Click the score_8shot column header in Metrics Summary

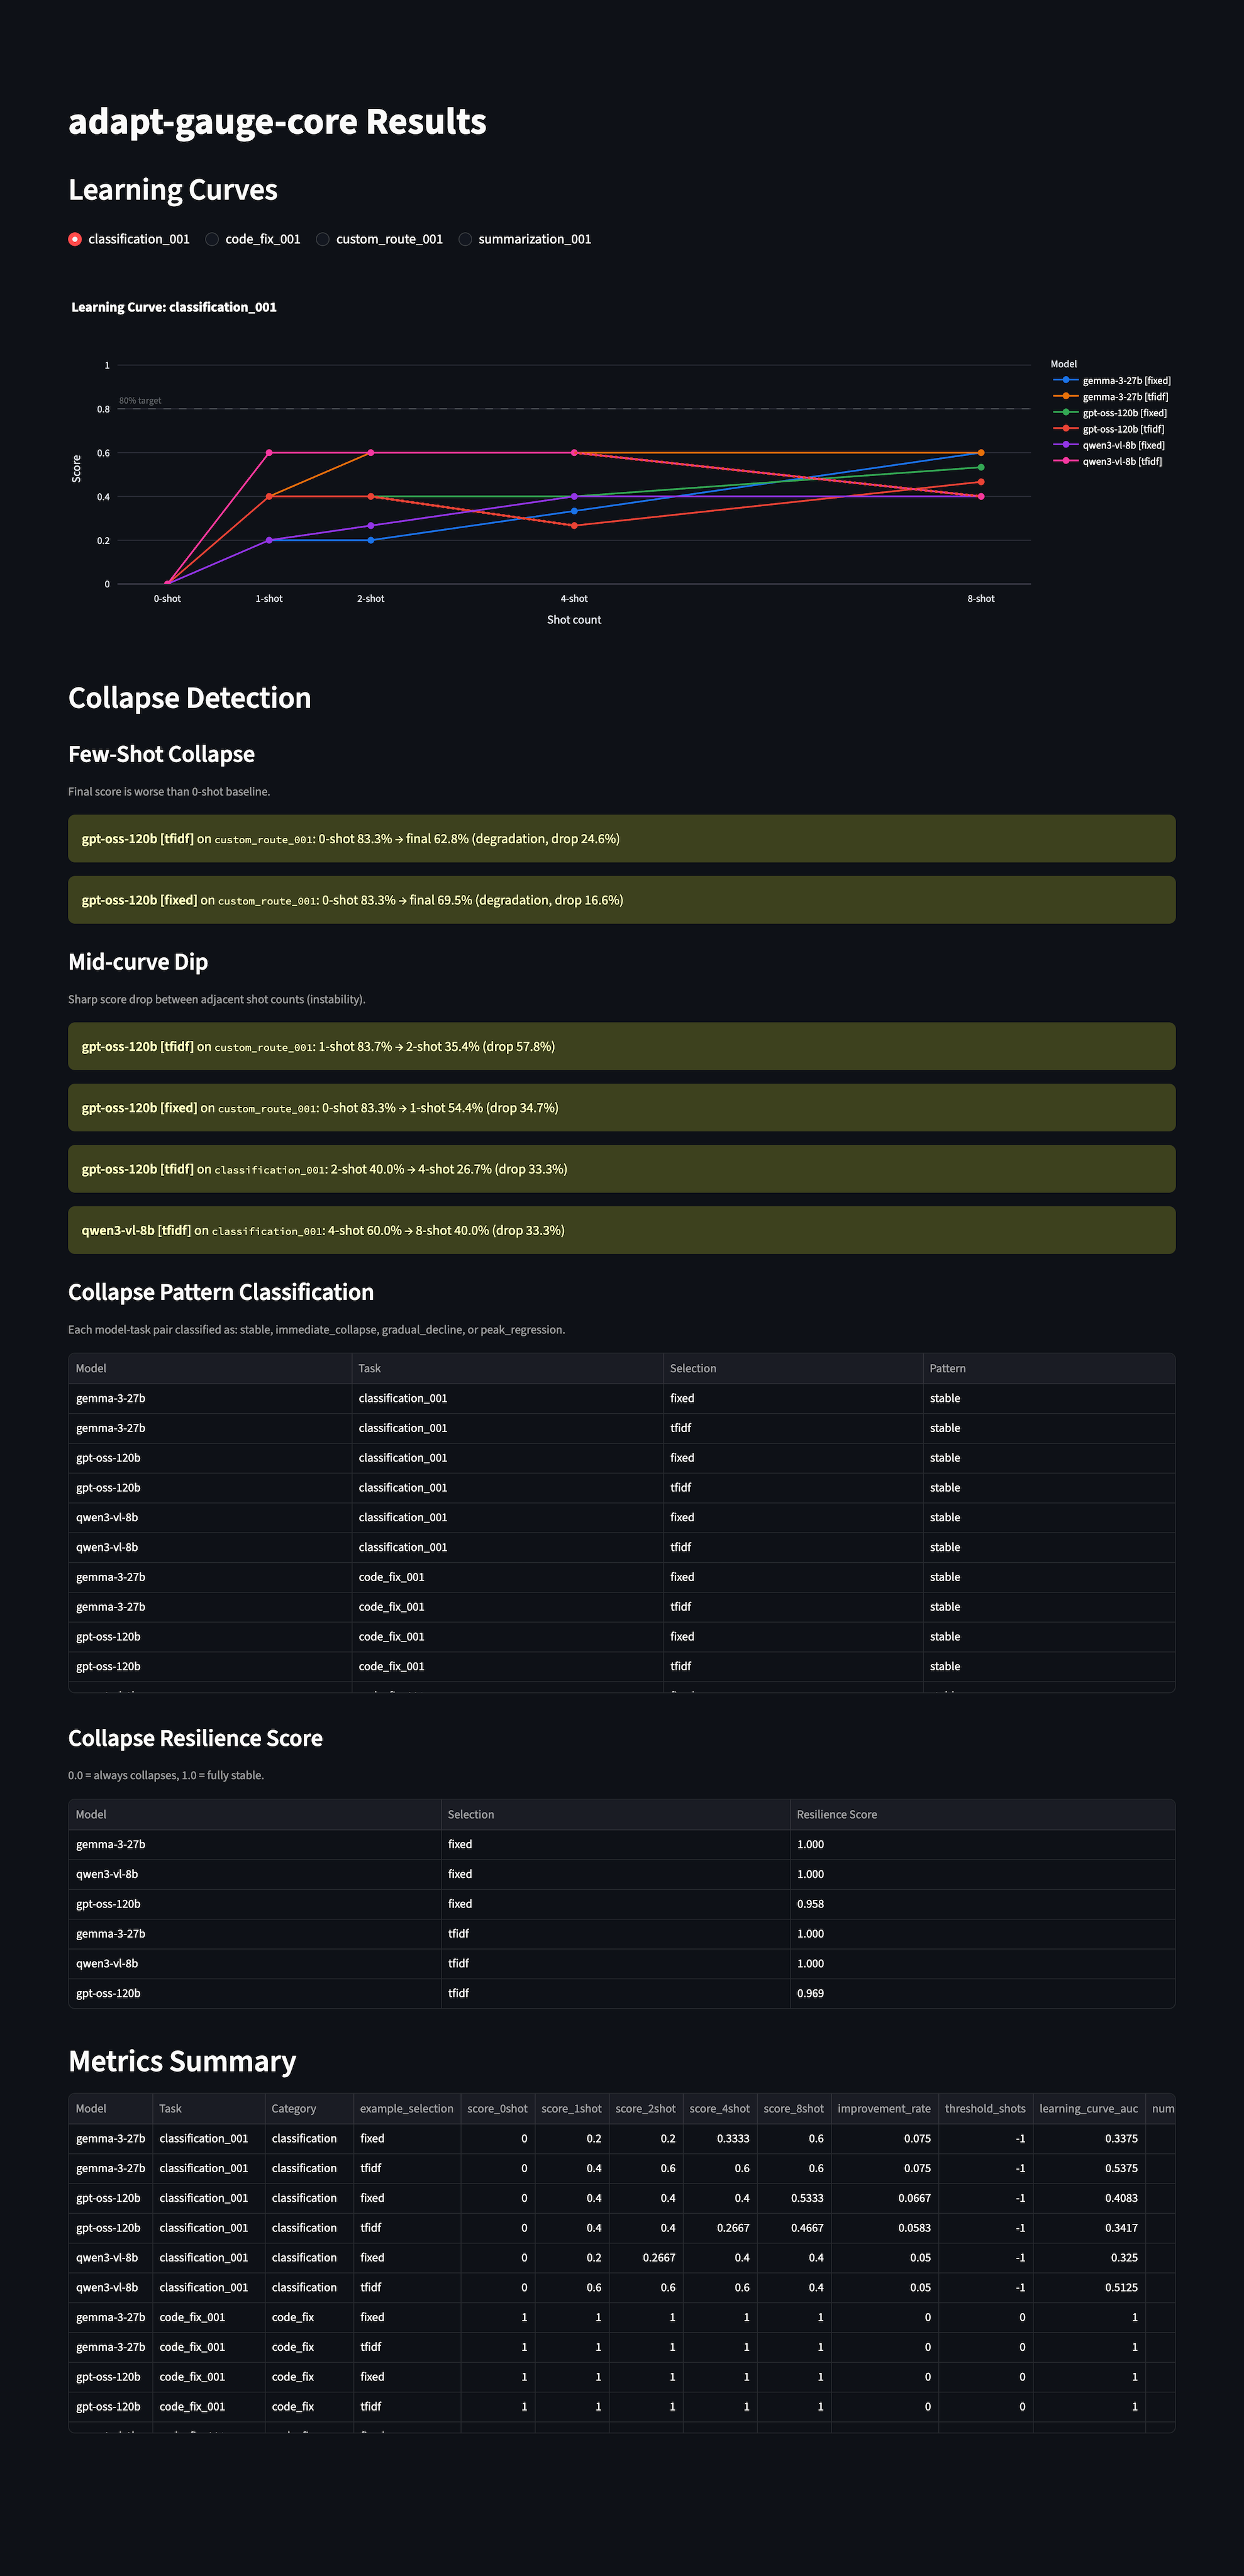[x=794, y=2108]
